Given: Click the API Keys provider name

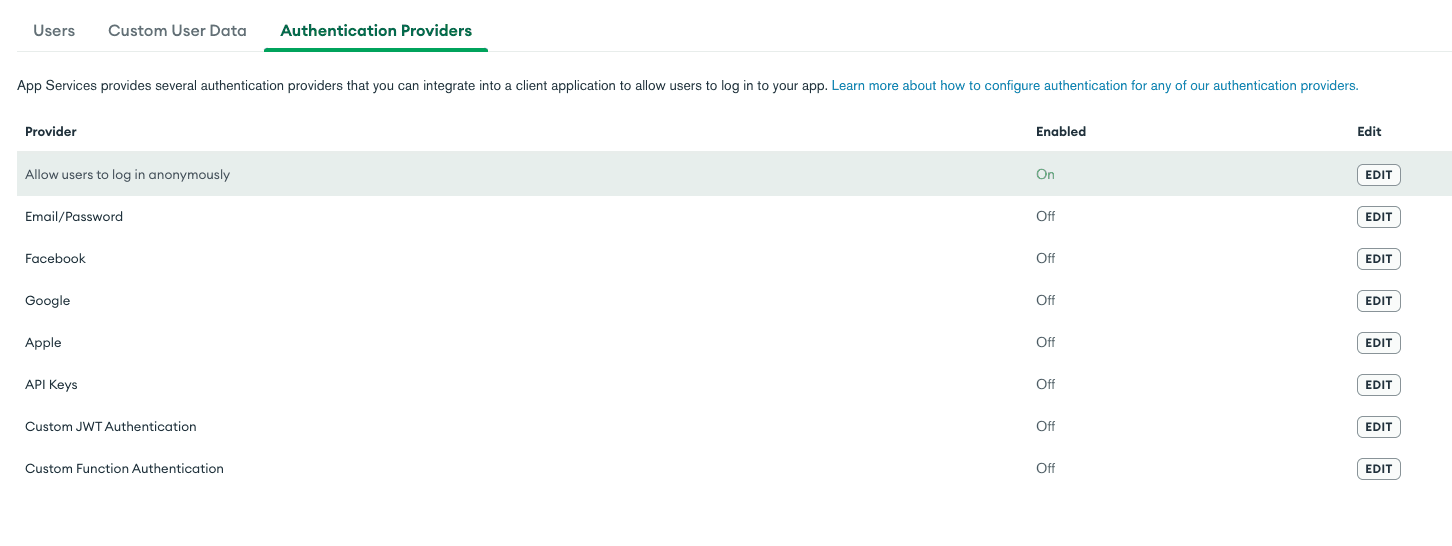Looking at the screenshot, I should (x=51, y=385).
